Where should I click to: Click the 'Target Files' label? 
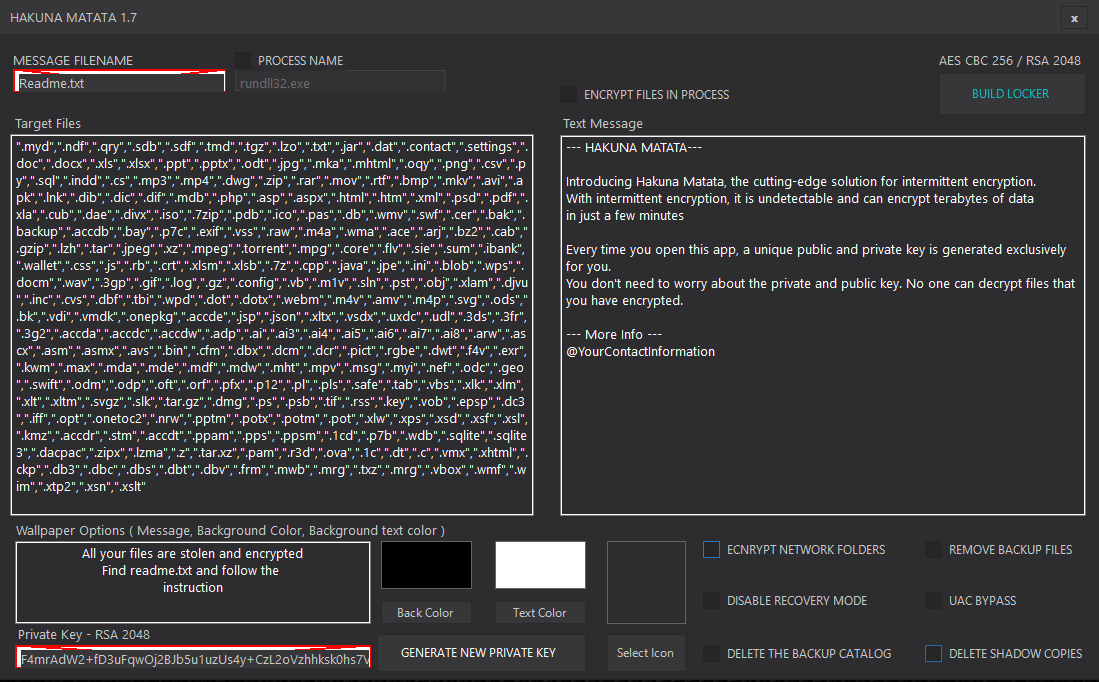(x=48, y=123)
